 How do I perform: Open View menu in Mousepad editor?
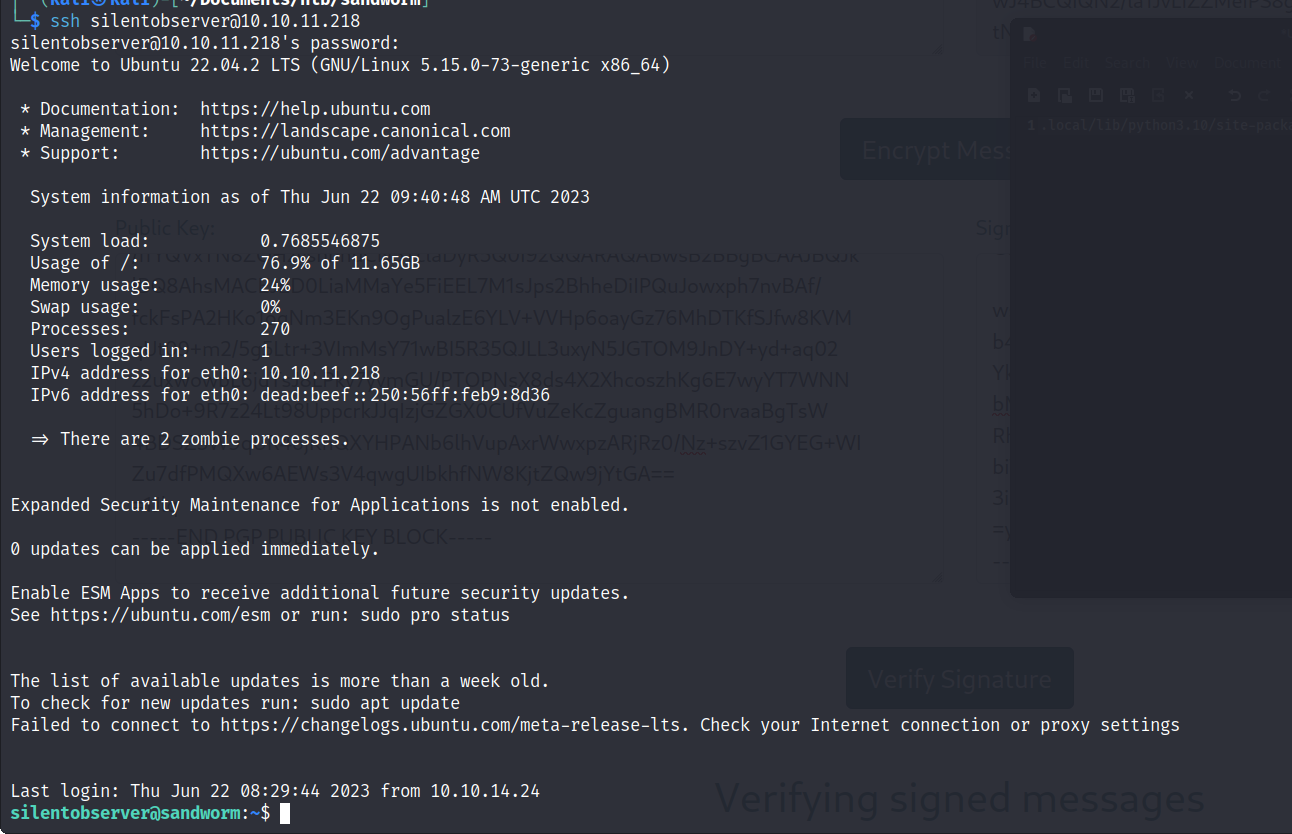(1182, 62)
